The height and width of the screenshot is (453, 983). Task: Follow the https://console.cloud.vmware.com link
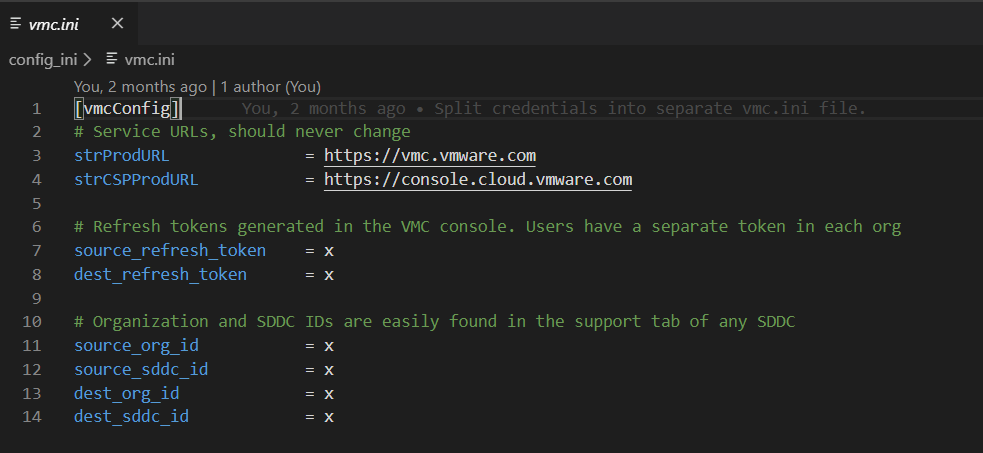pos(478,180)
